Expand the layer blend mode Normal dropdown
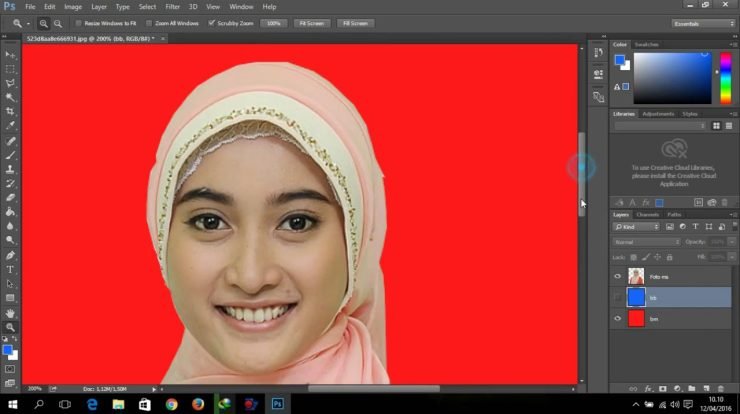This screenshot has height=414, width=740. tap(646, 242)
